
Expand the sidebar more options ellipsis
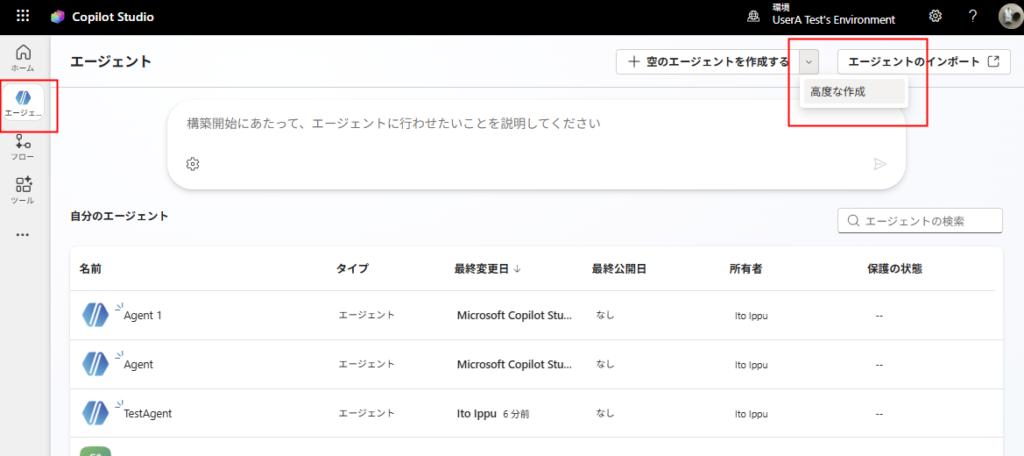pos(23,235)
